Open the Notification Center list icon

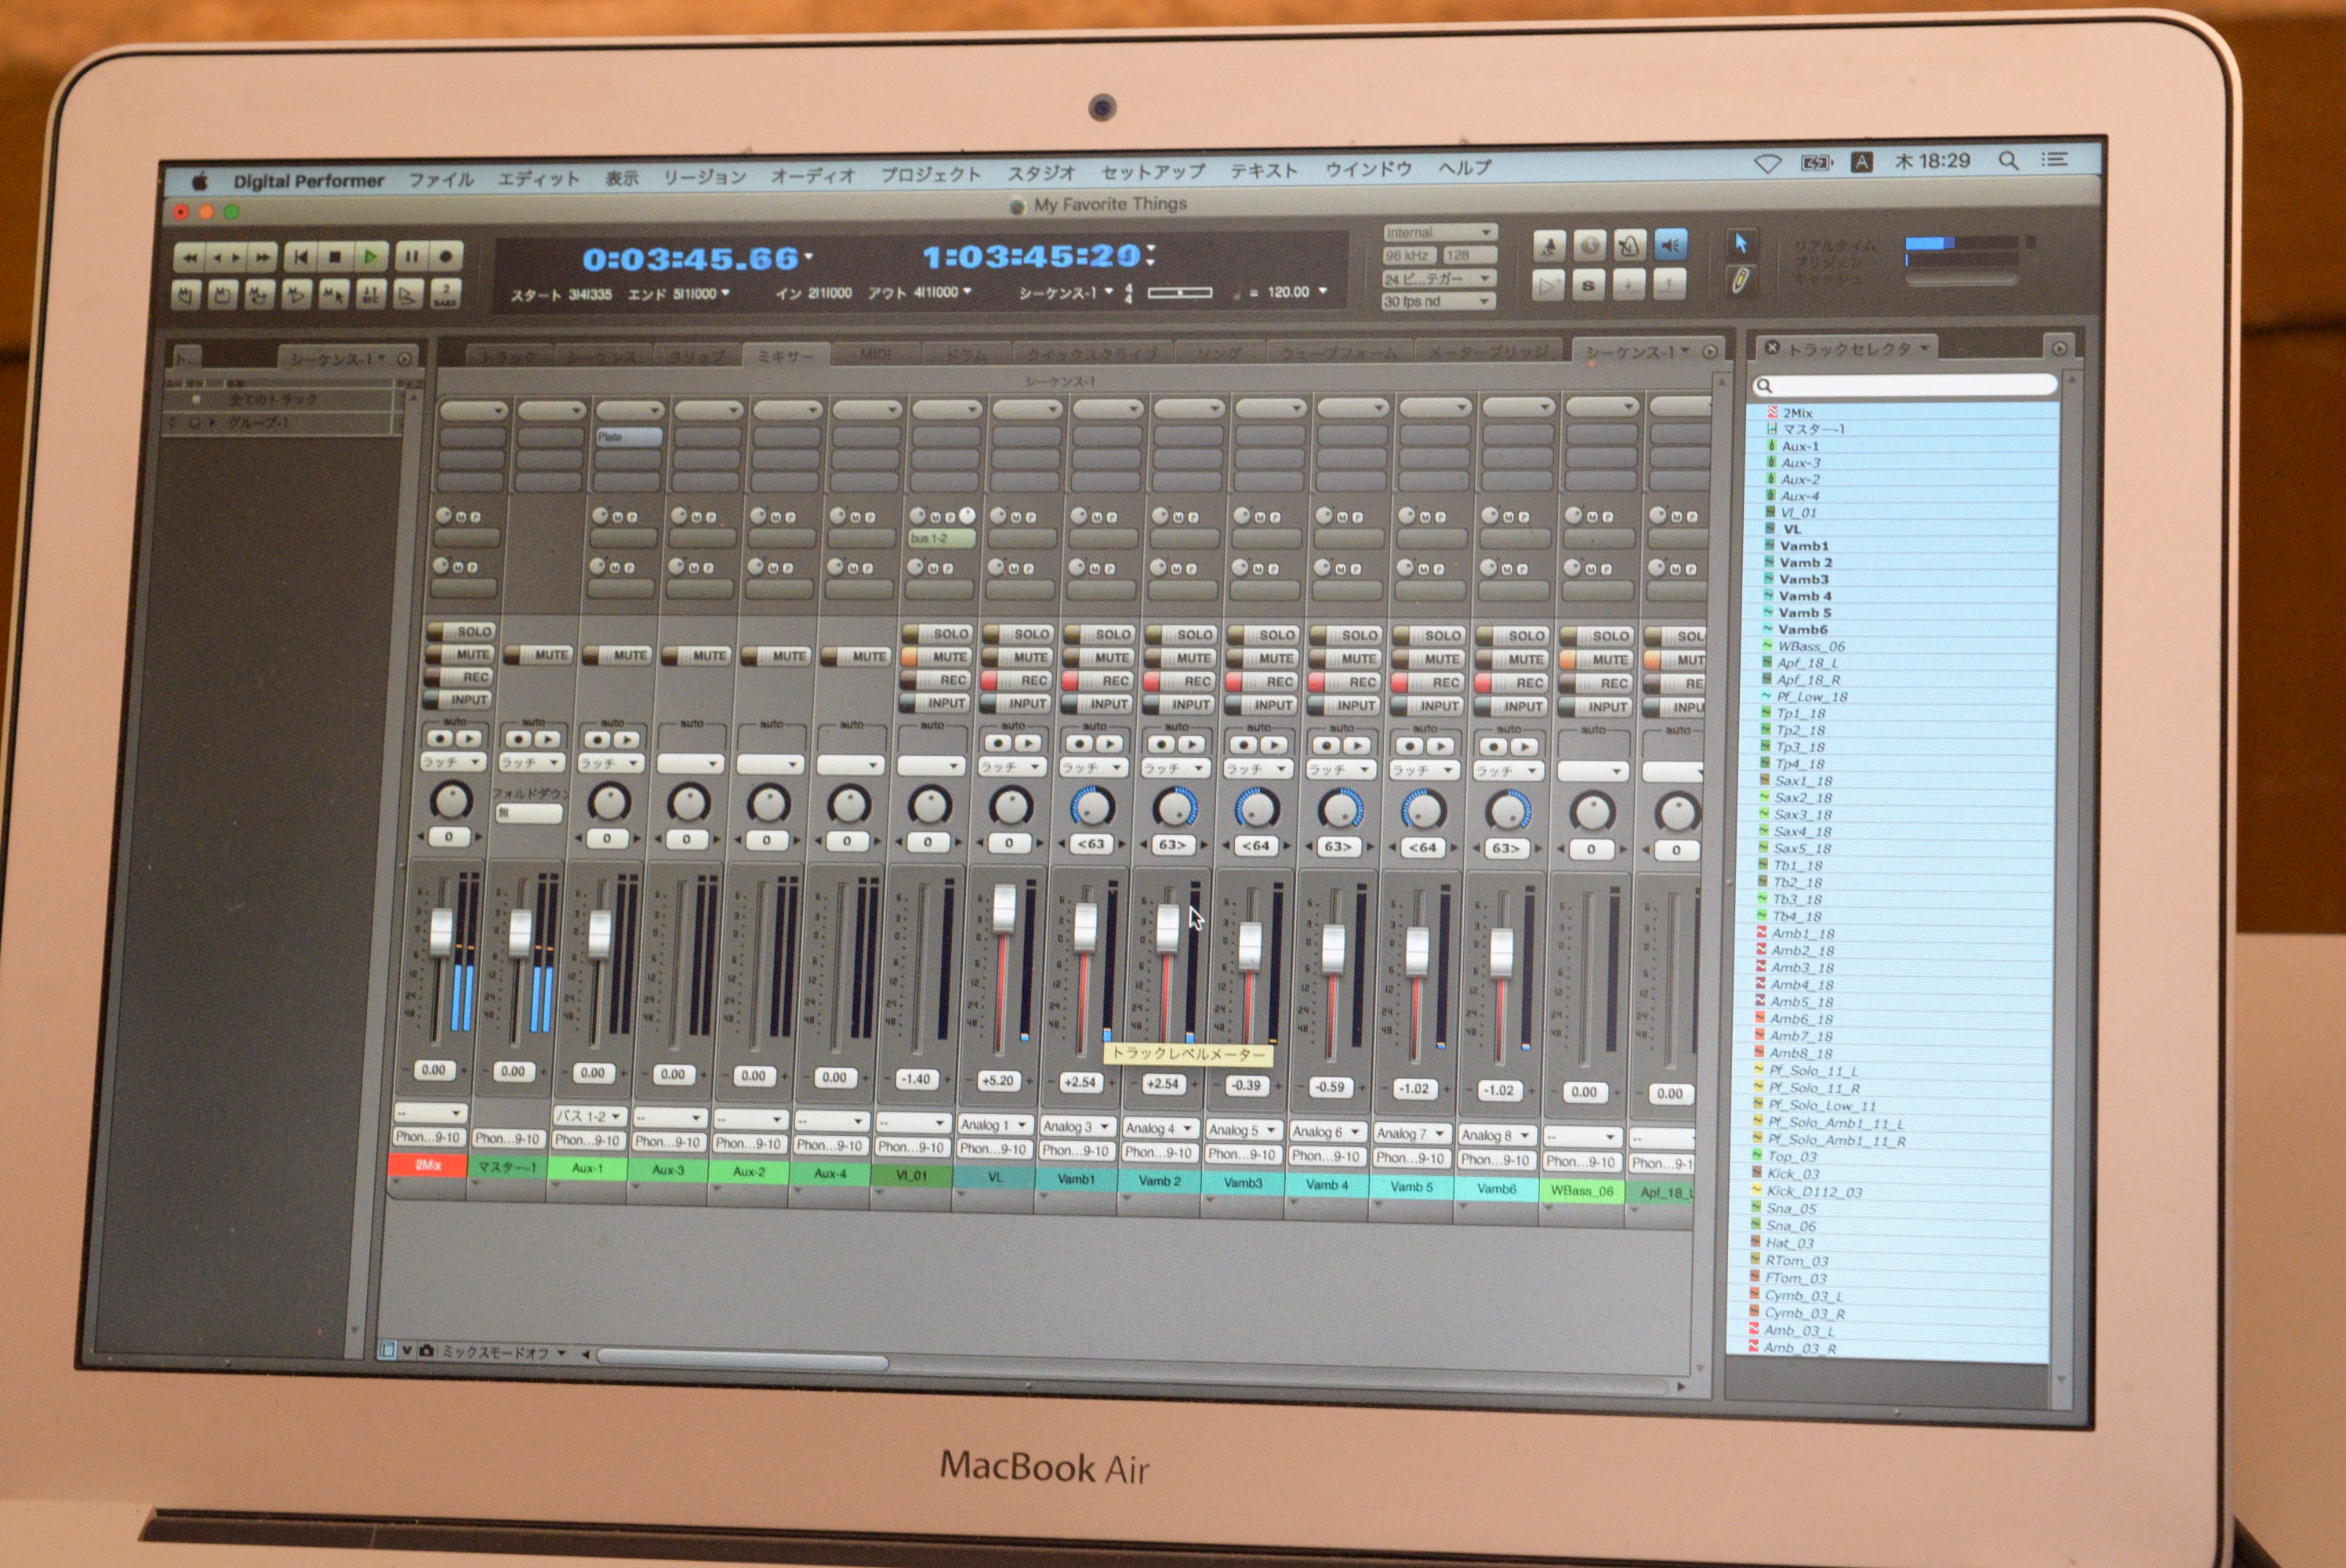pos(2054,160)
